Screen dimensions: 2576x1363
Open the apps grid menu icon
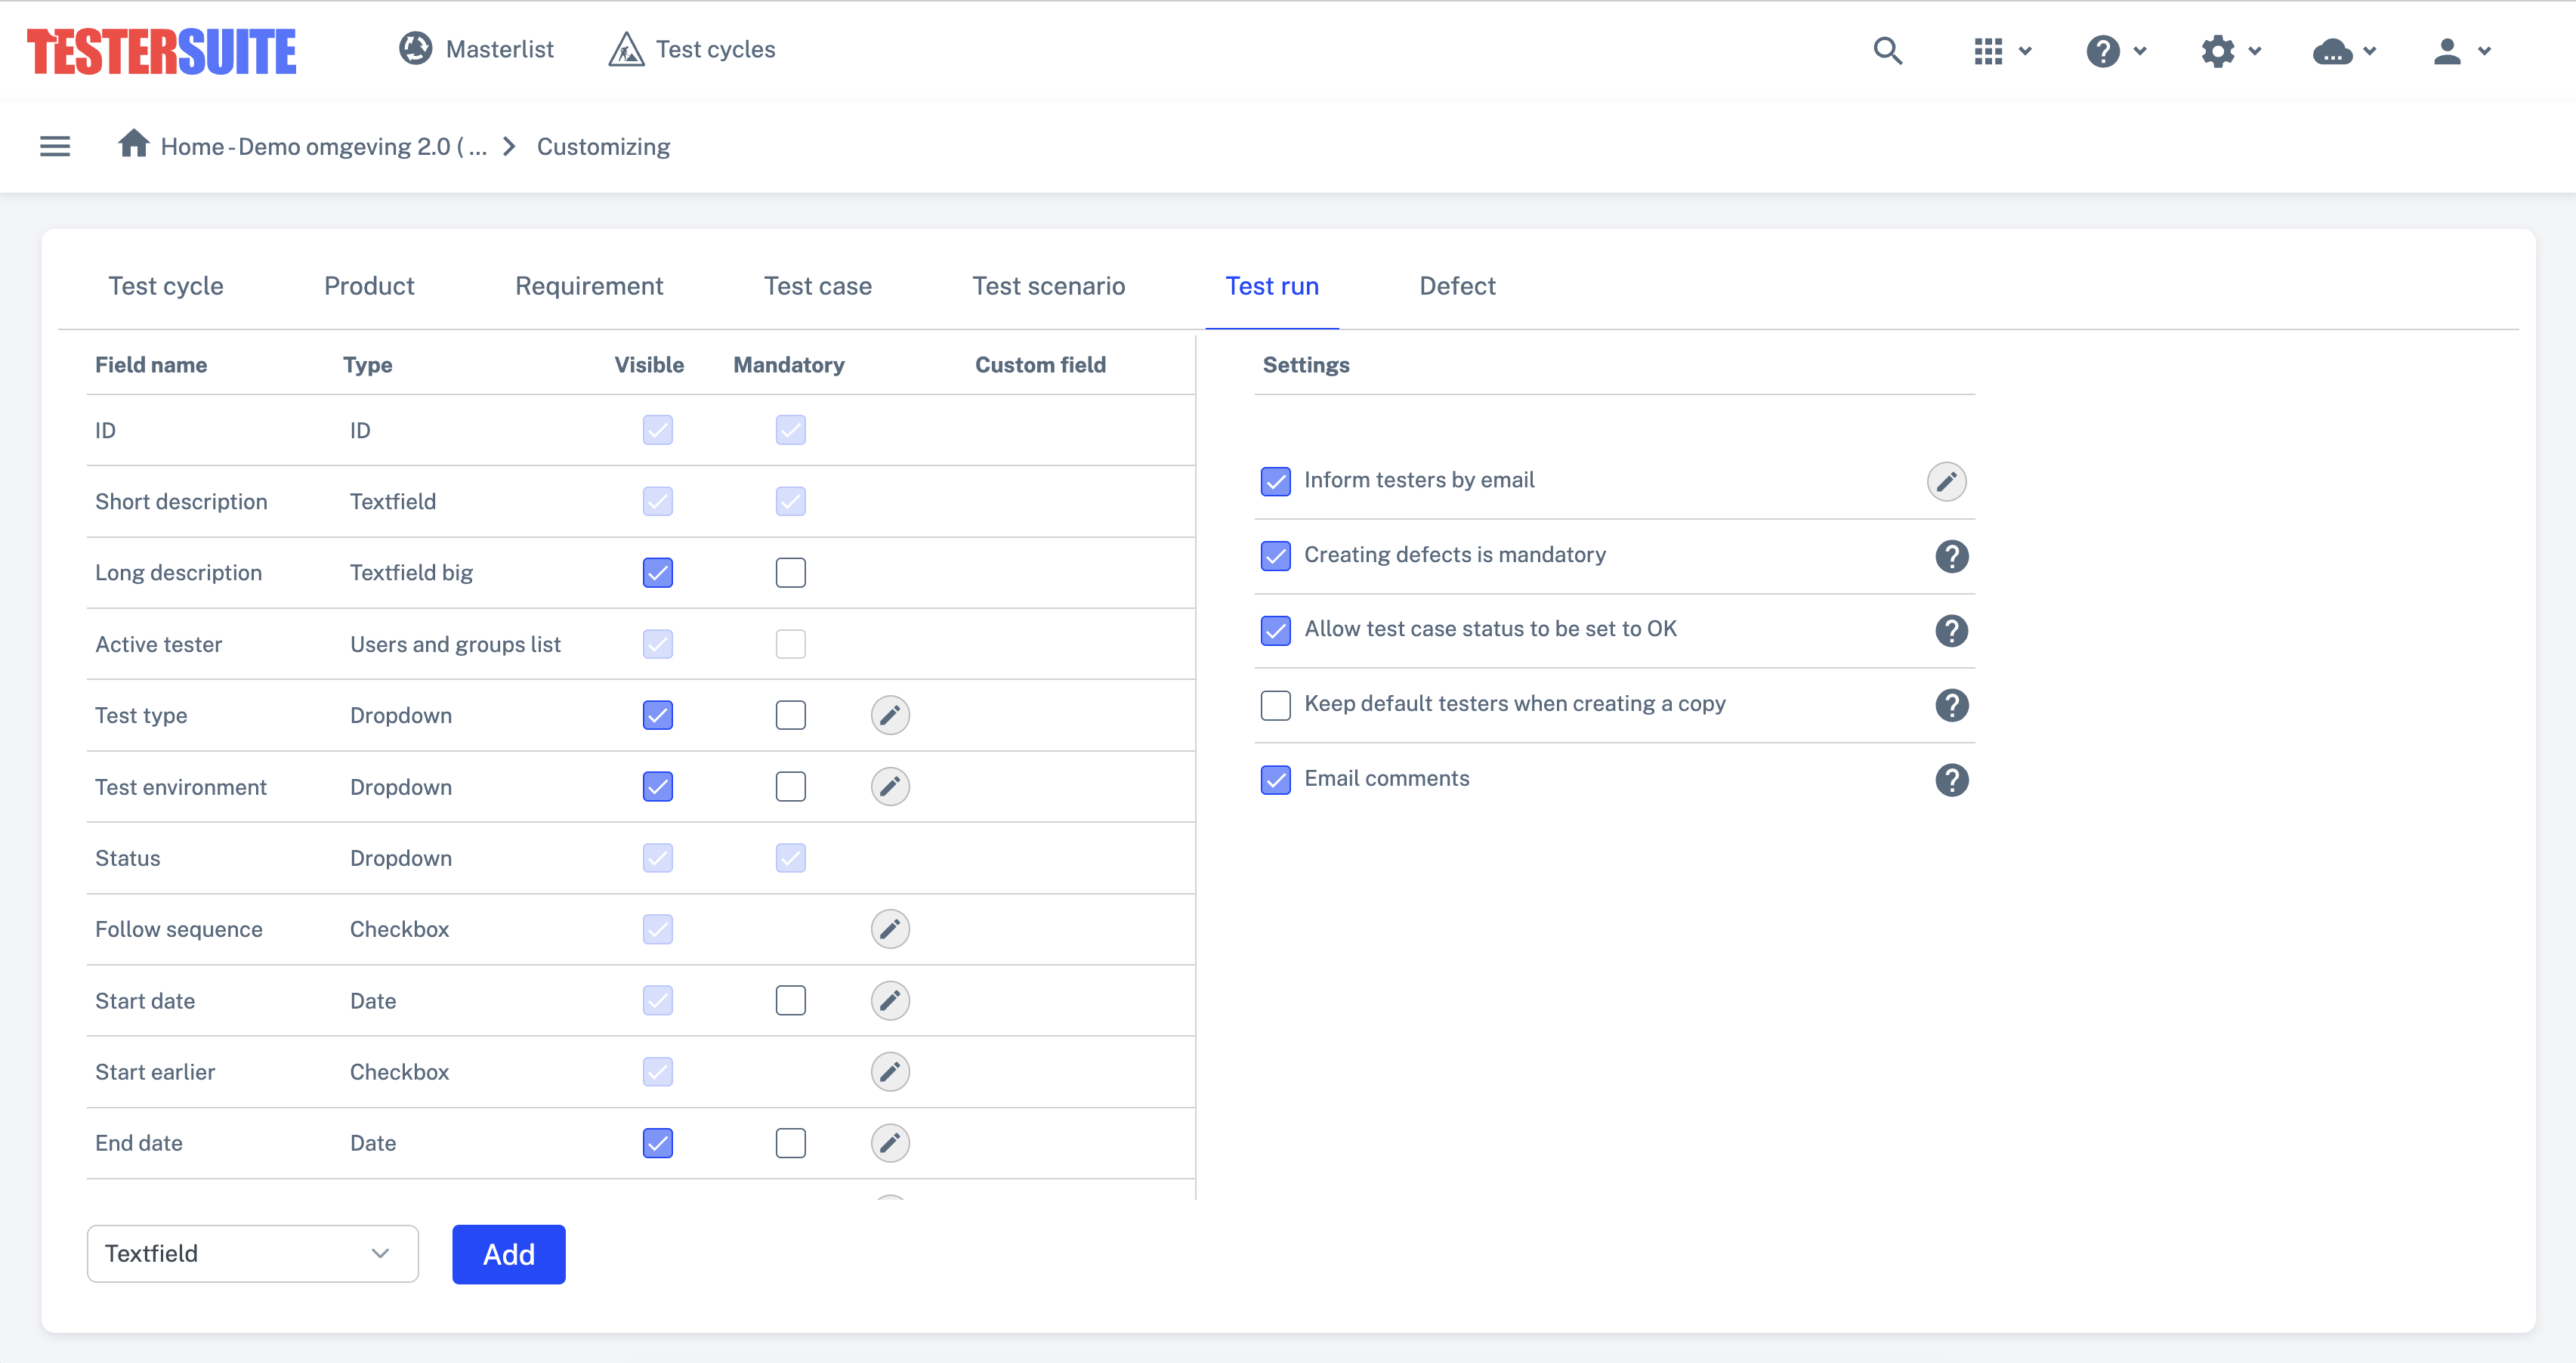coord(1988,50)
